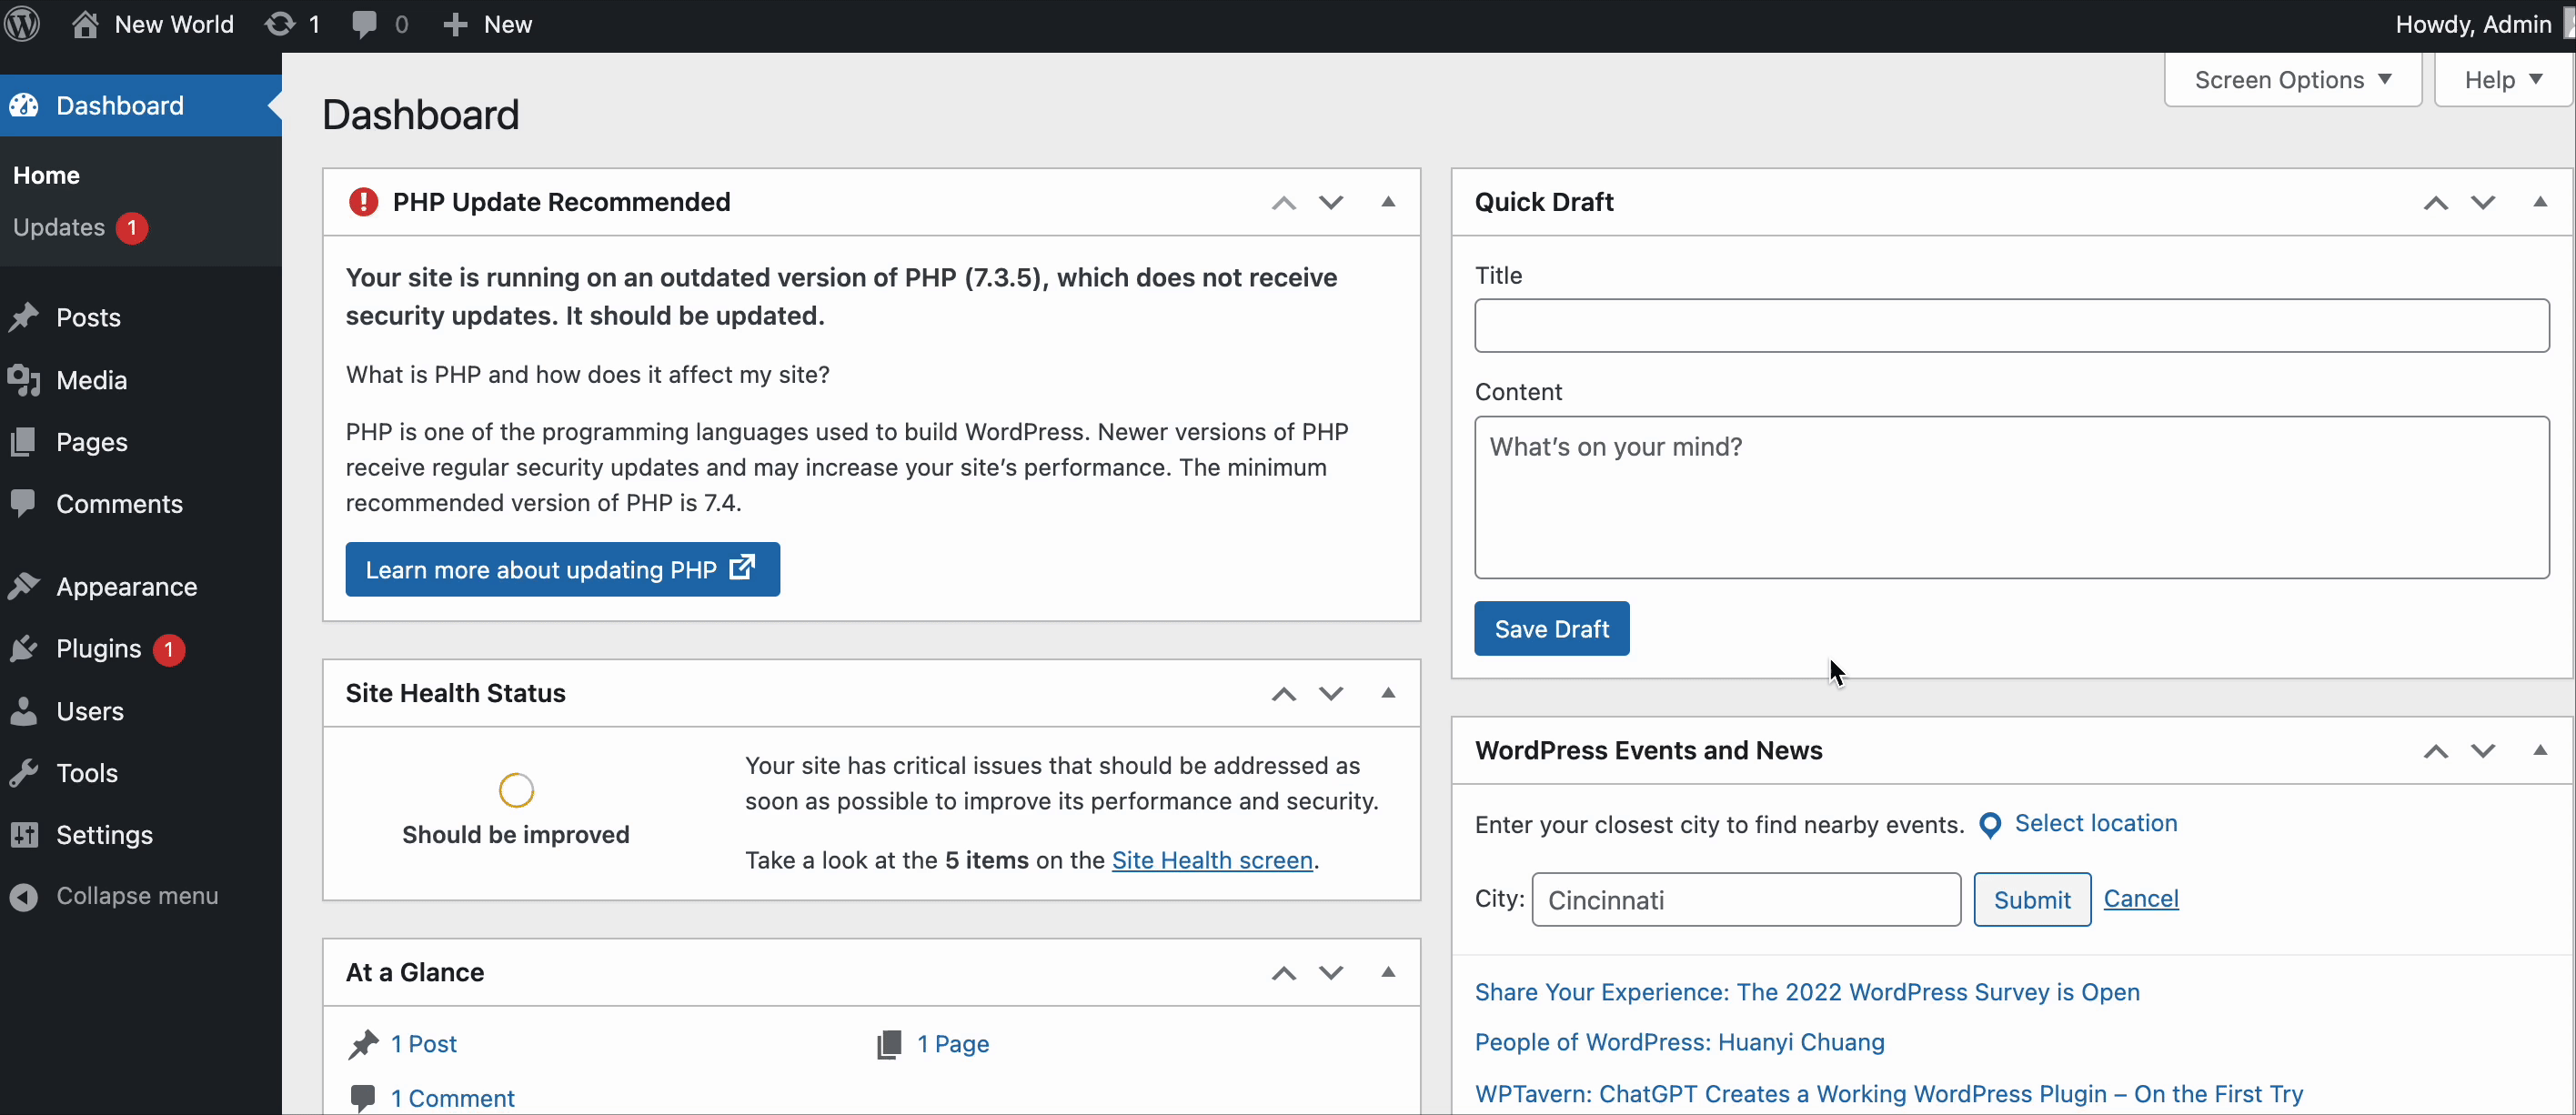Focus the What's on your mind content box

(2012, 497)
